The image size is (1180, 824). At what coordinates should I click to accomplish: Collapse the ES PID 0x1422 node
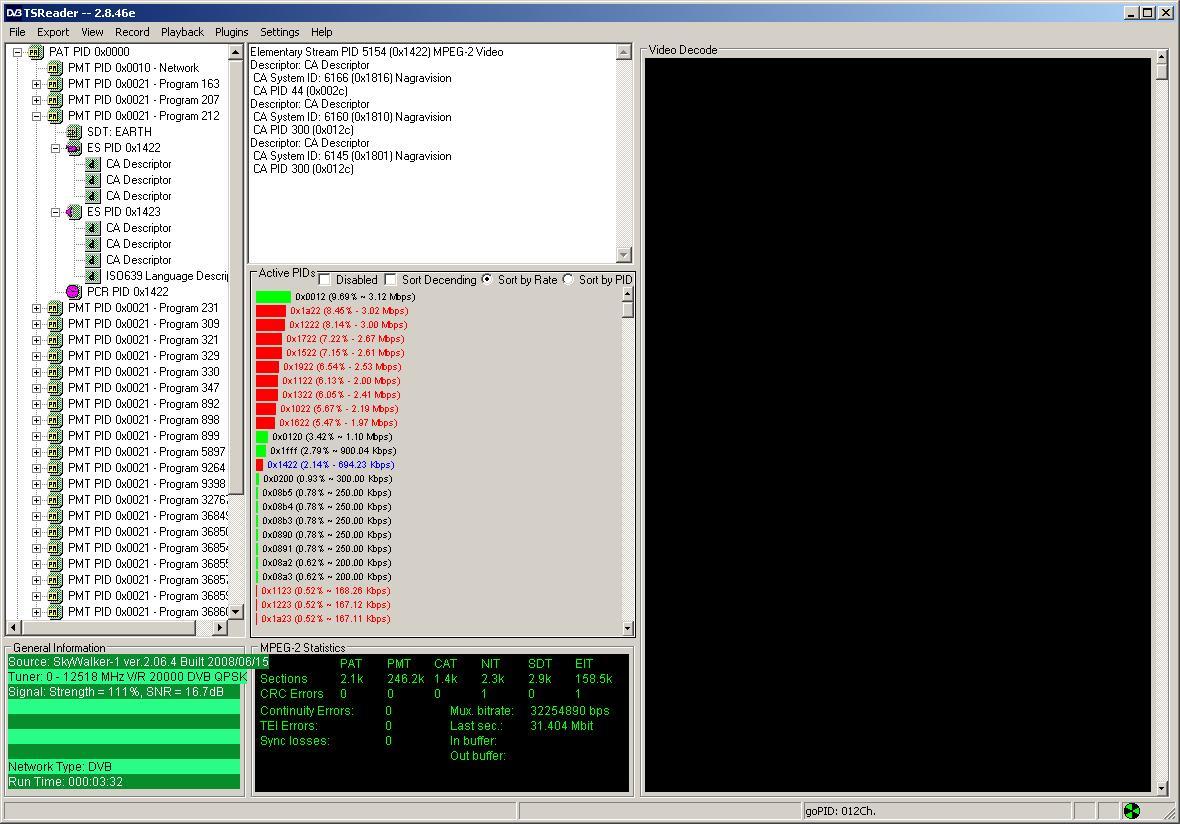[x=55, y=148]
